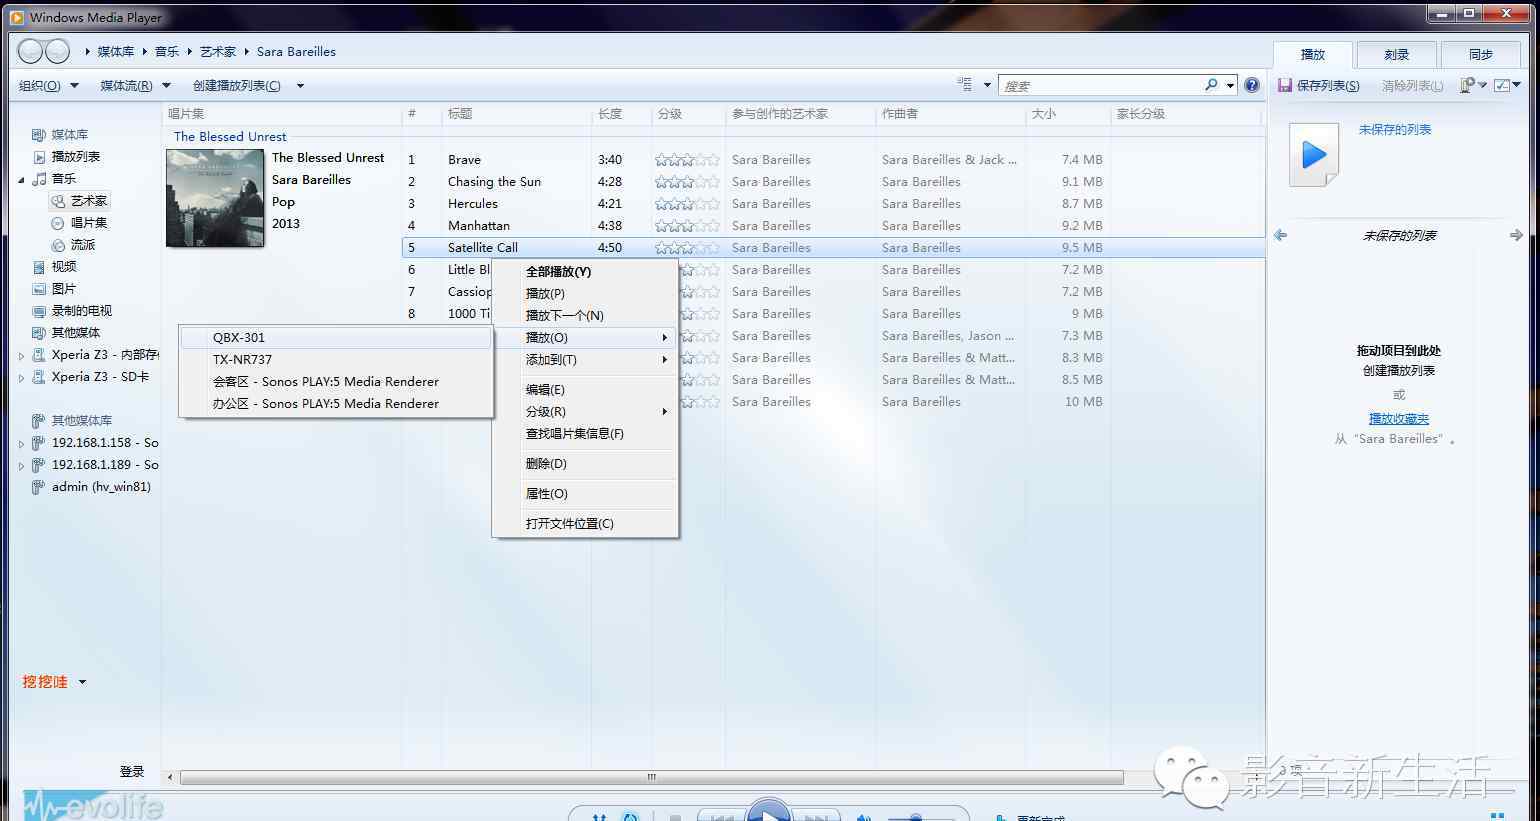Viewport: 1540px width, 821px height.
Task: Select the 192.168.1.189 network library
Action: [95, 464]
